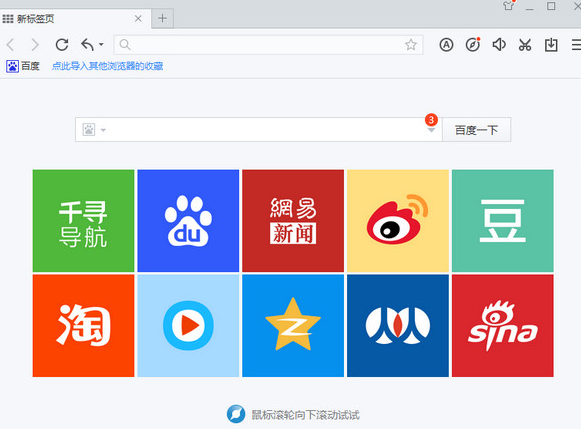581x429 pixels.
Task: Bookmark page with the star icon
Action: click(411, 45)
